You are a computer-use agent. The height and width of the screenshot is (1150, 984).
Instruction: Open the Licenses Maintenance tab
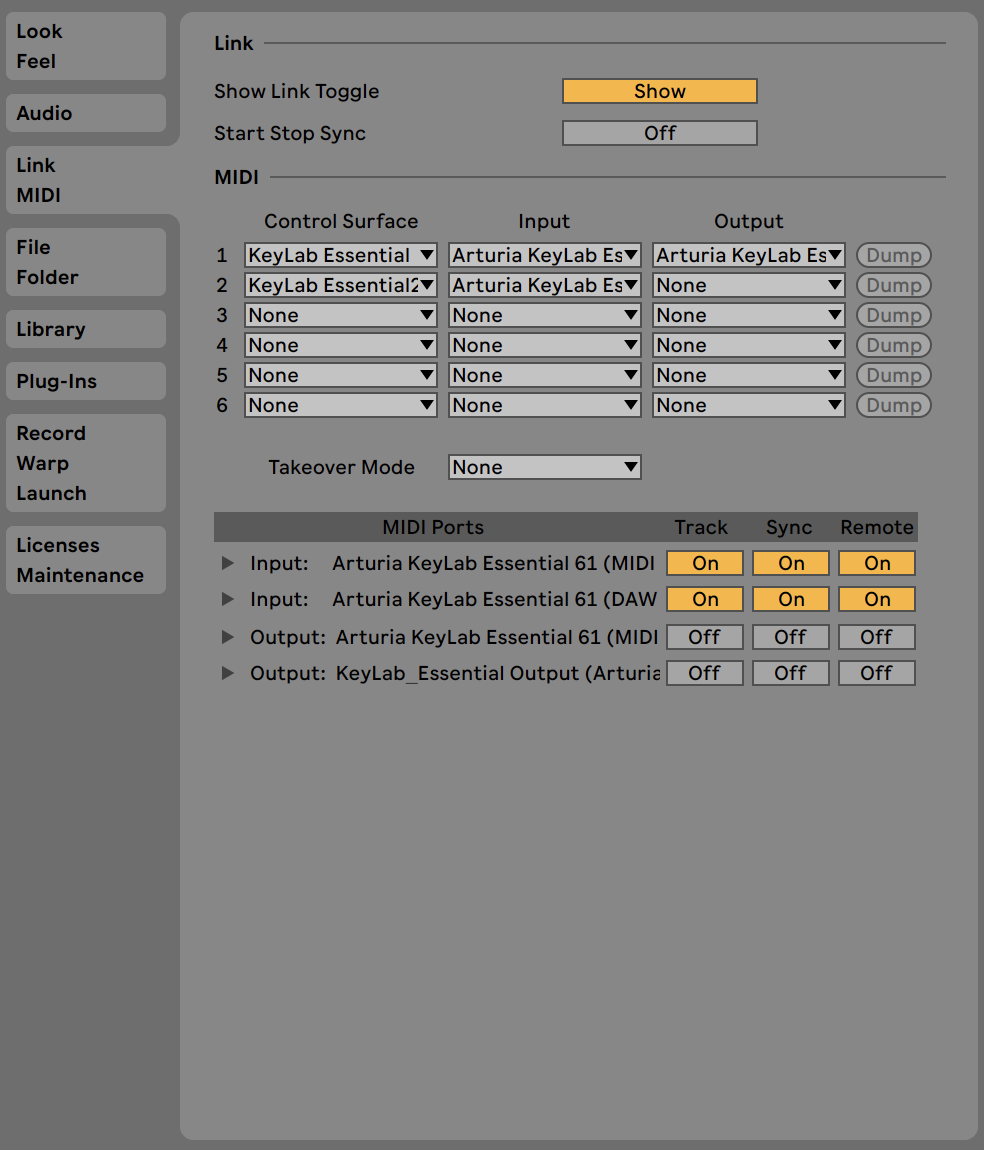pos(86,560)
